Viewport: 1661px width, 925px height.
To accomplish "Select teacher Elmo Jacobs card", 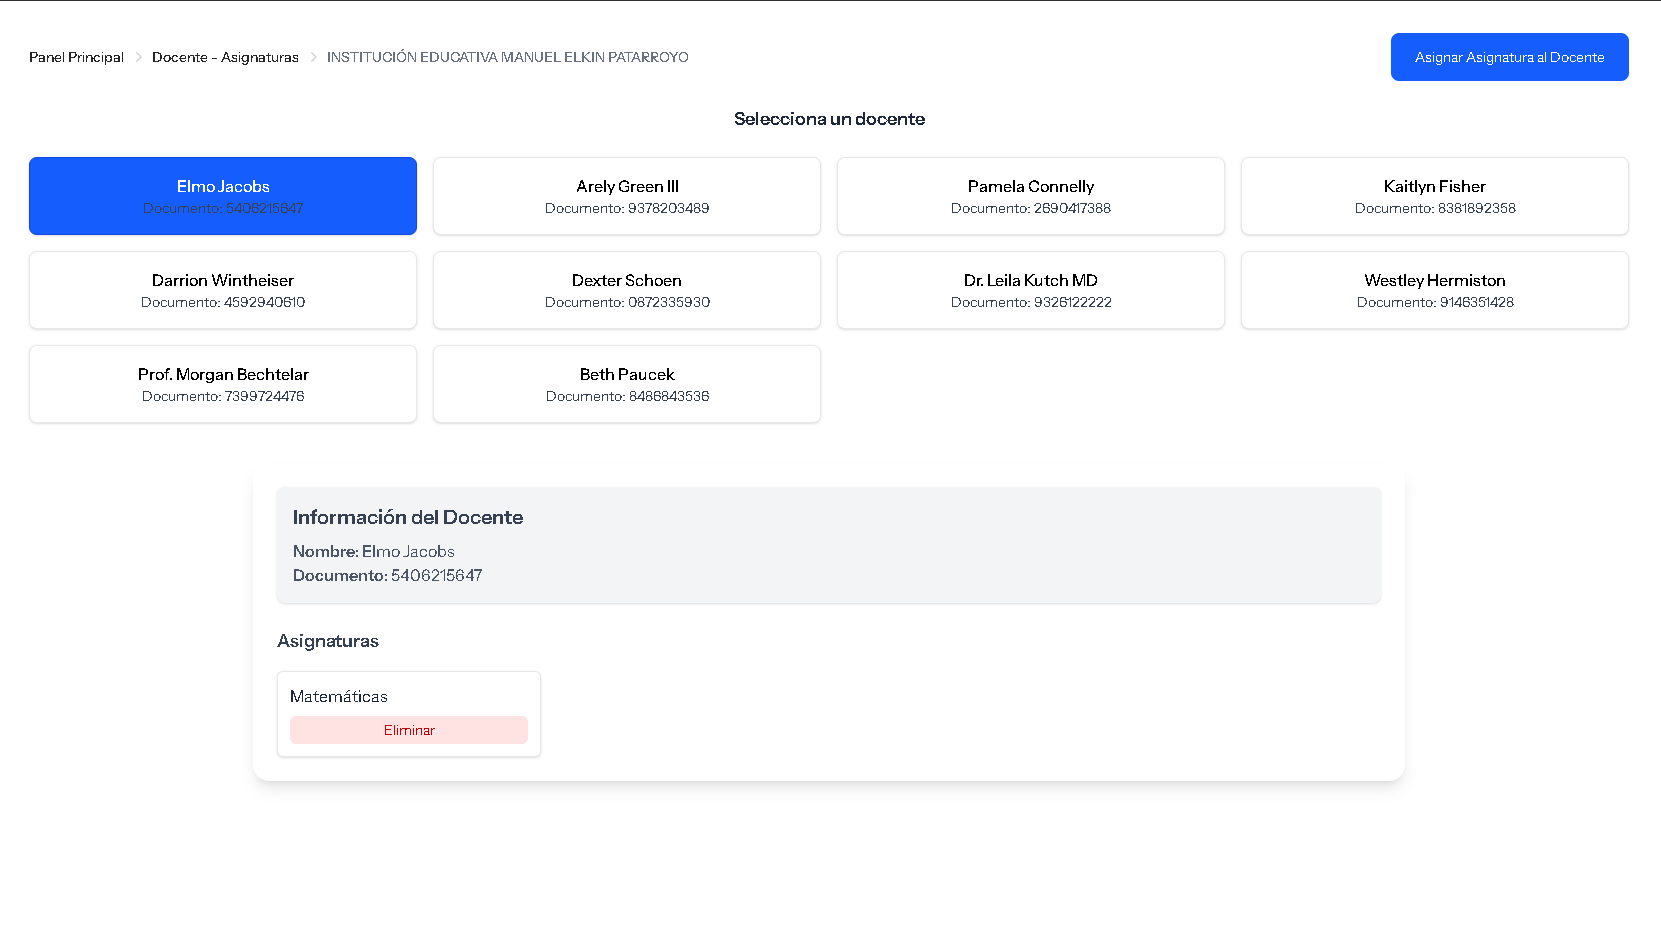I will coord(223,196).
